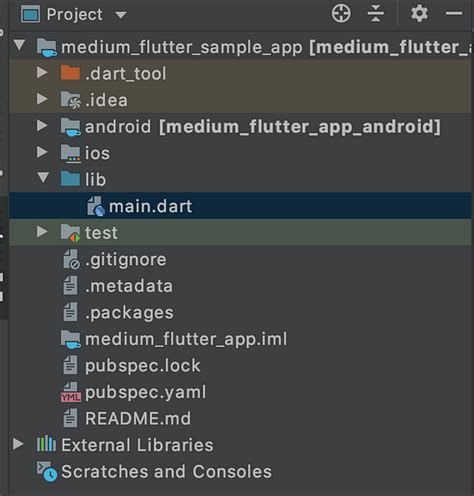Click the pubspec.yaml YML file icon
The height and width of the screenshot is (496, 474).
tap(71, 392)
